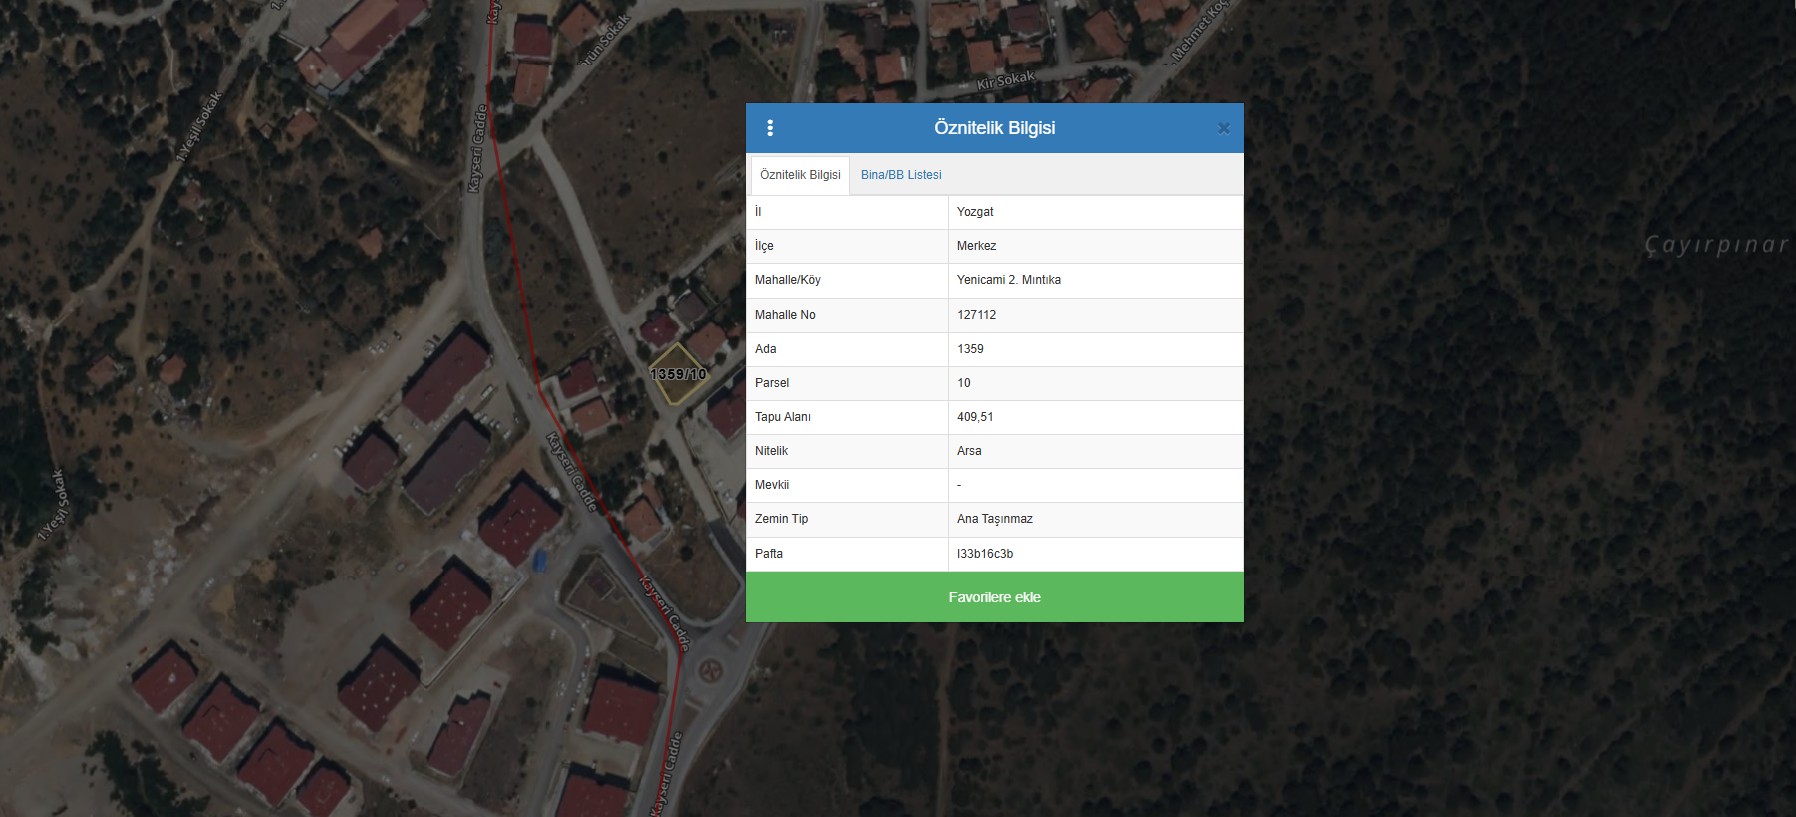Open the three-dot menu in Öznitelik Bilgisi header
This screenshot has width=1796, height=817.
tap(770, 128)
